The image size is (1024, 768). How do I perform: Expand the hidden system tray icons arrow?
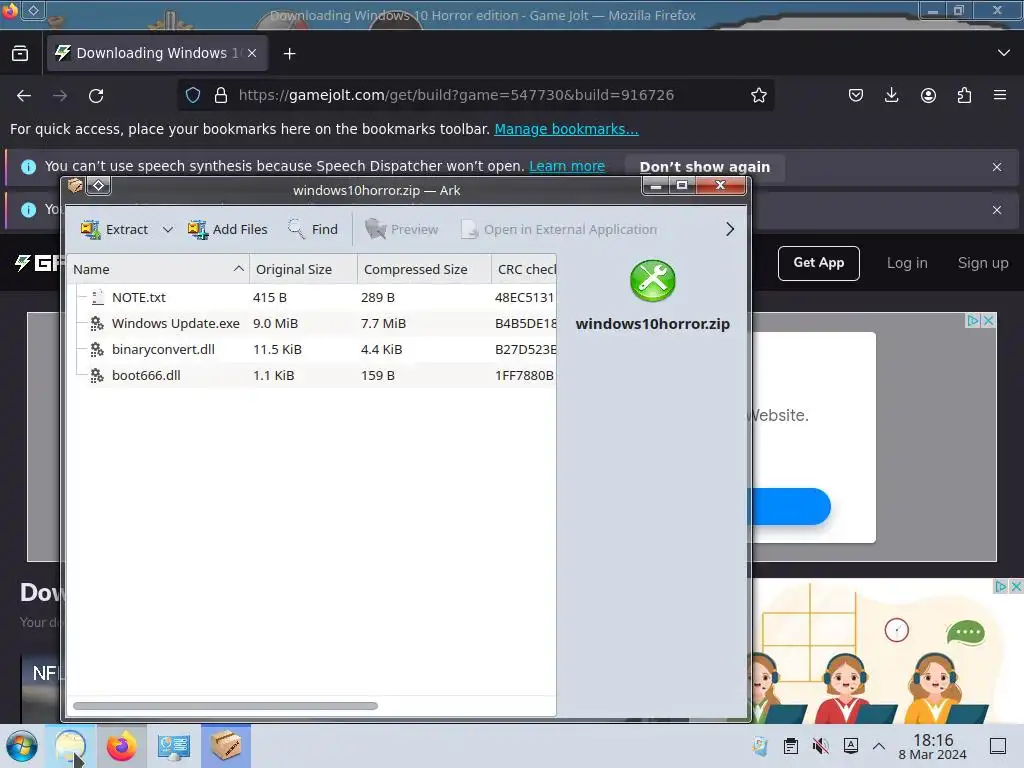[879, 746]
